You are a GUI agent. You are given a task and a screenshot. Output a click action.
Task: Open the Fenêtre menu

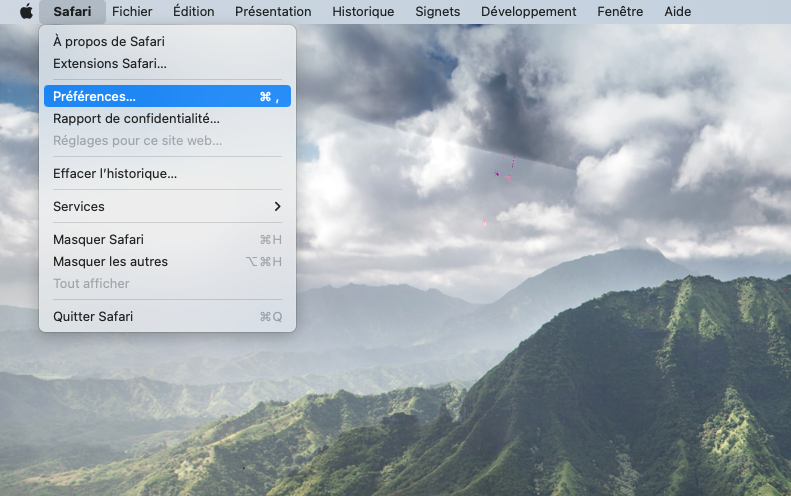click(x=620, y=11)
